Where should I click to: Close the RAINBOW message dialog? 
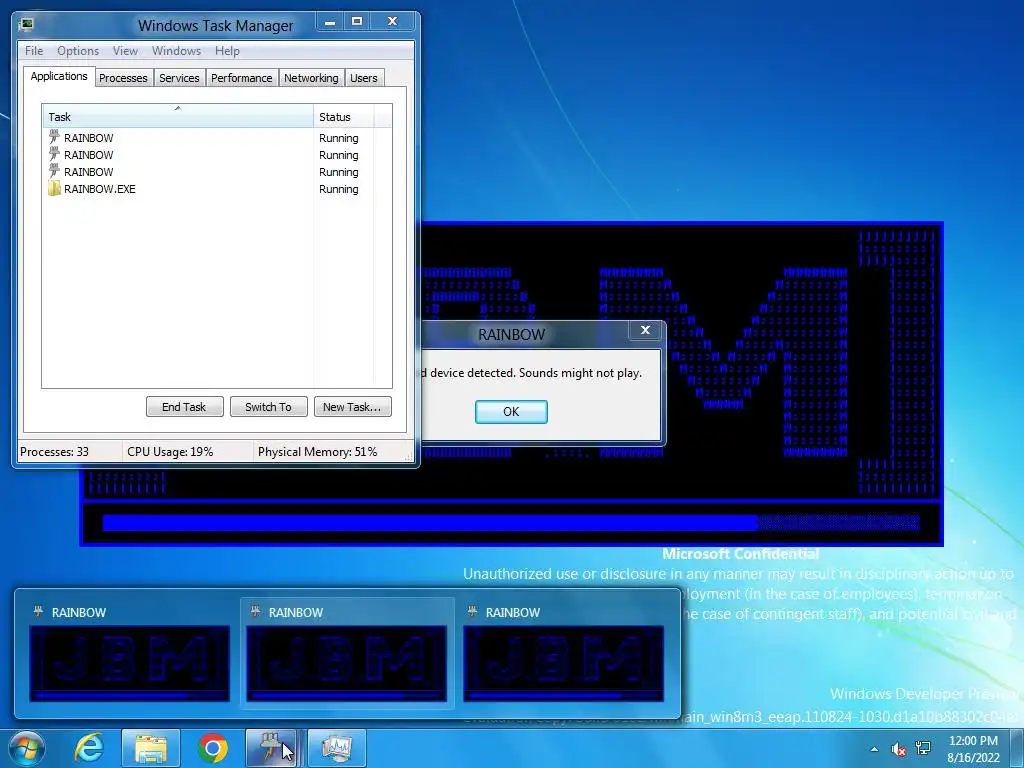click(x=645, y=330)
